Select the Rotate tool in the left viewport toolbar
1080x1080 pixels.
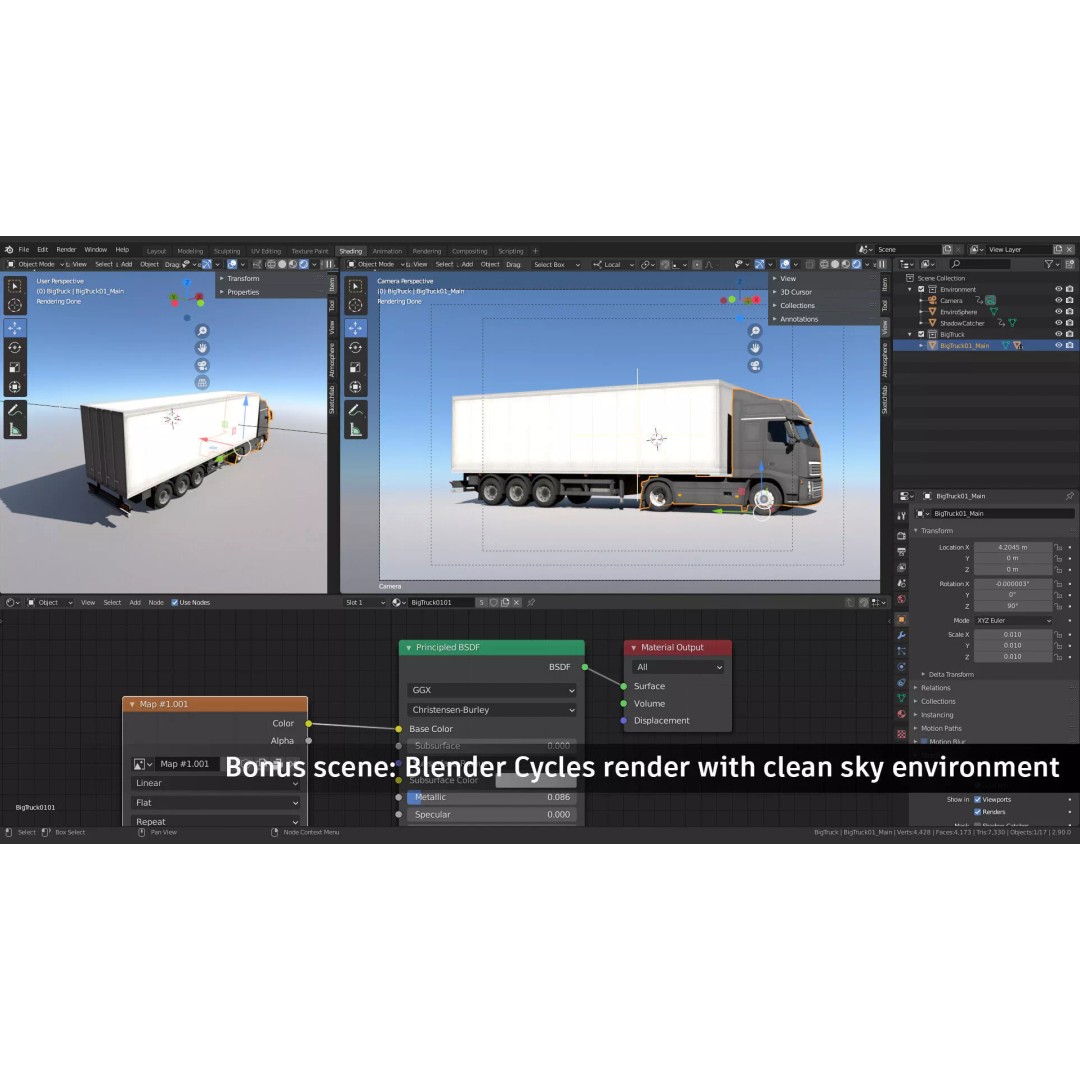[14, 348]
